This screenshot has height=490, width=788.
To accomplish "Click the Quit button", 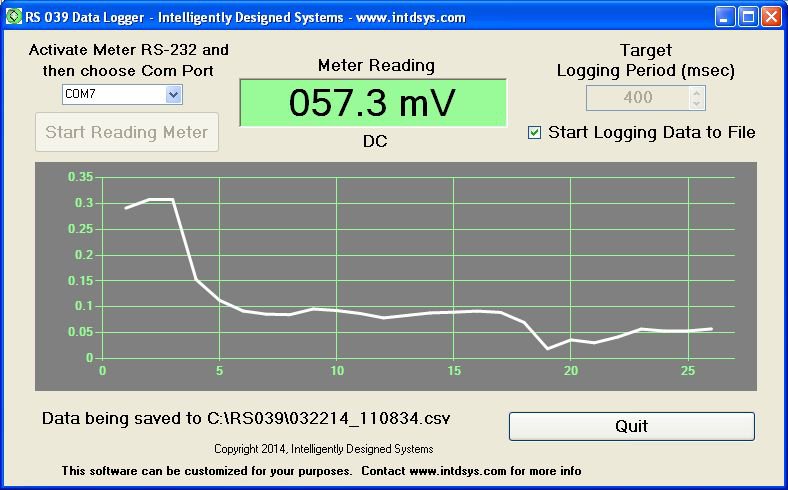I will (632, 426).
